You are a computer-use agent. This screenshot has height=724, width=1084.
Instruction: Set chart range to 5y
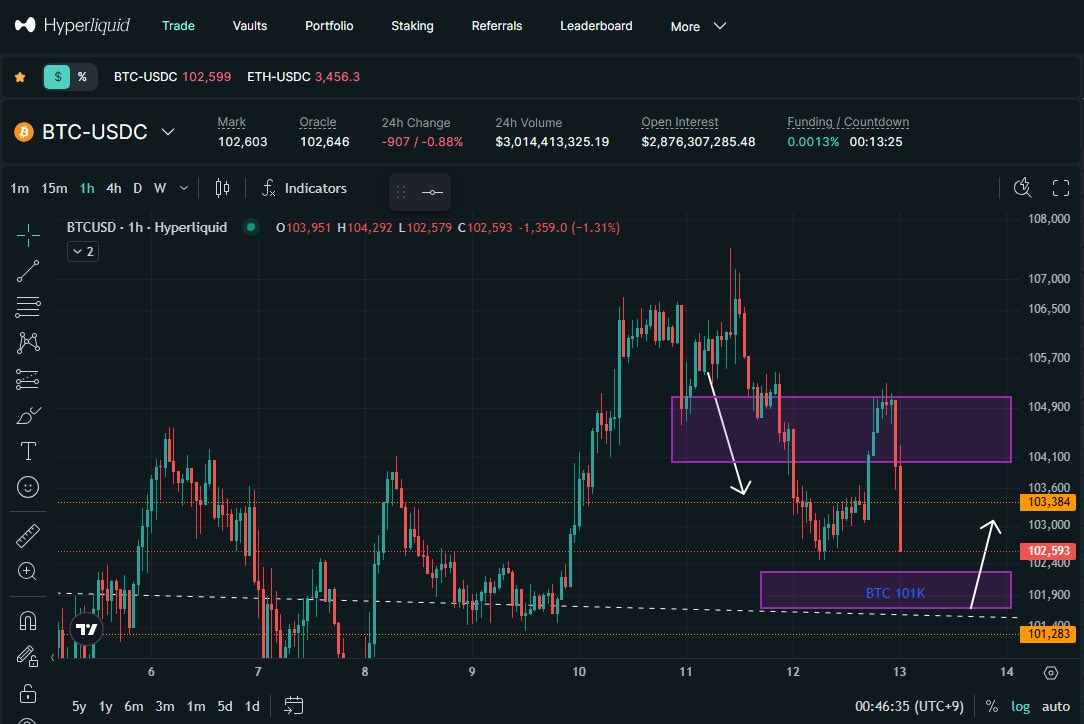tap(80, 706)
